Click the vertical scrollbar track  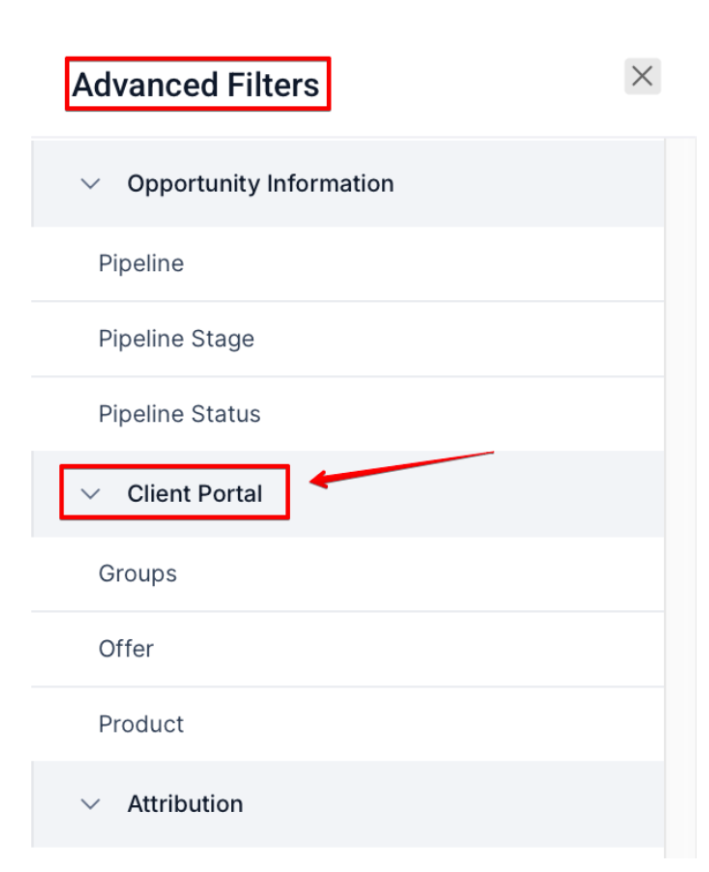click(x=681, y=500)
